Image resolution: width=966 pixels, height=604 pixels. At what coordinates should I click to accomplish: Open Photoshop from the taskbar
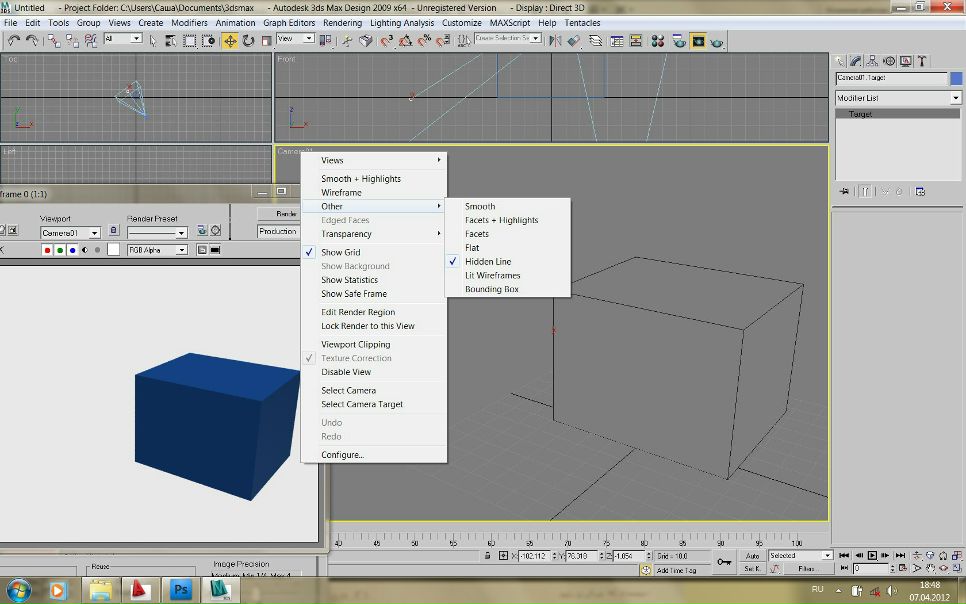(x=181, y=590)
